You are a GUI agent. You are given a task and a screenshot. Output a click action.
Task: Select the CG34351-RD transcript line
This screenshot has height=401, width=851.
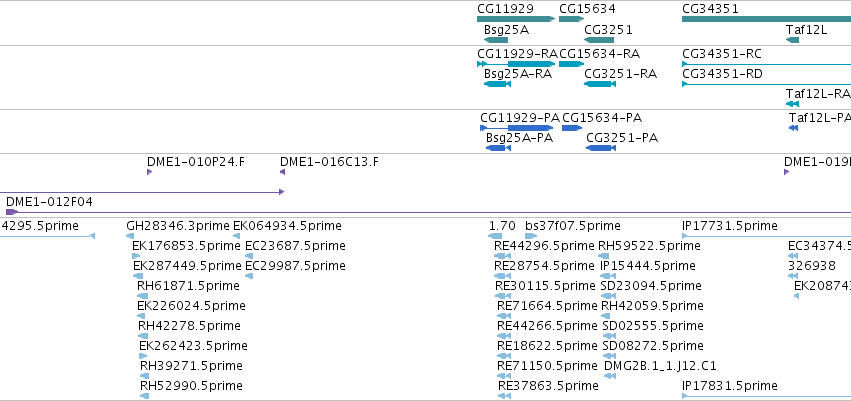coord(766,84)
